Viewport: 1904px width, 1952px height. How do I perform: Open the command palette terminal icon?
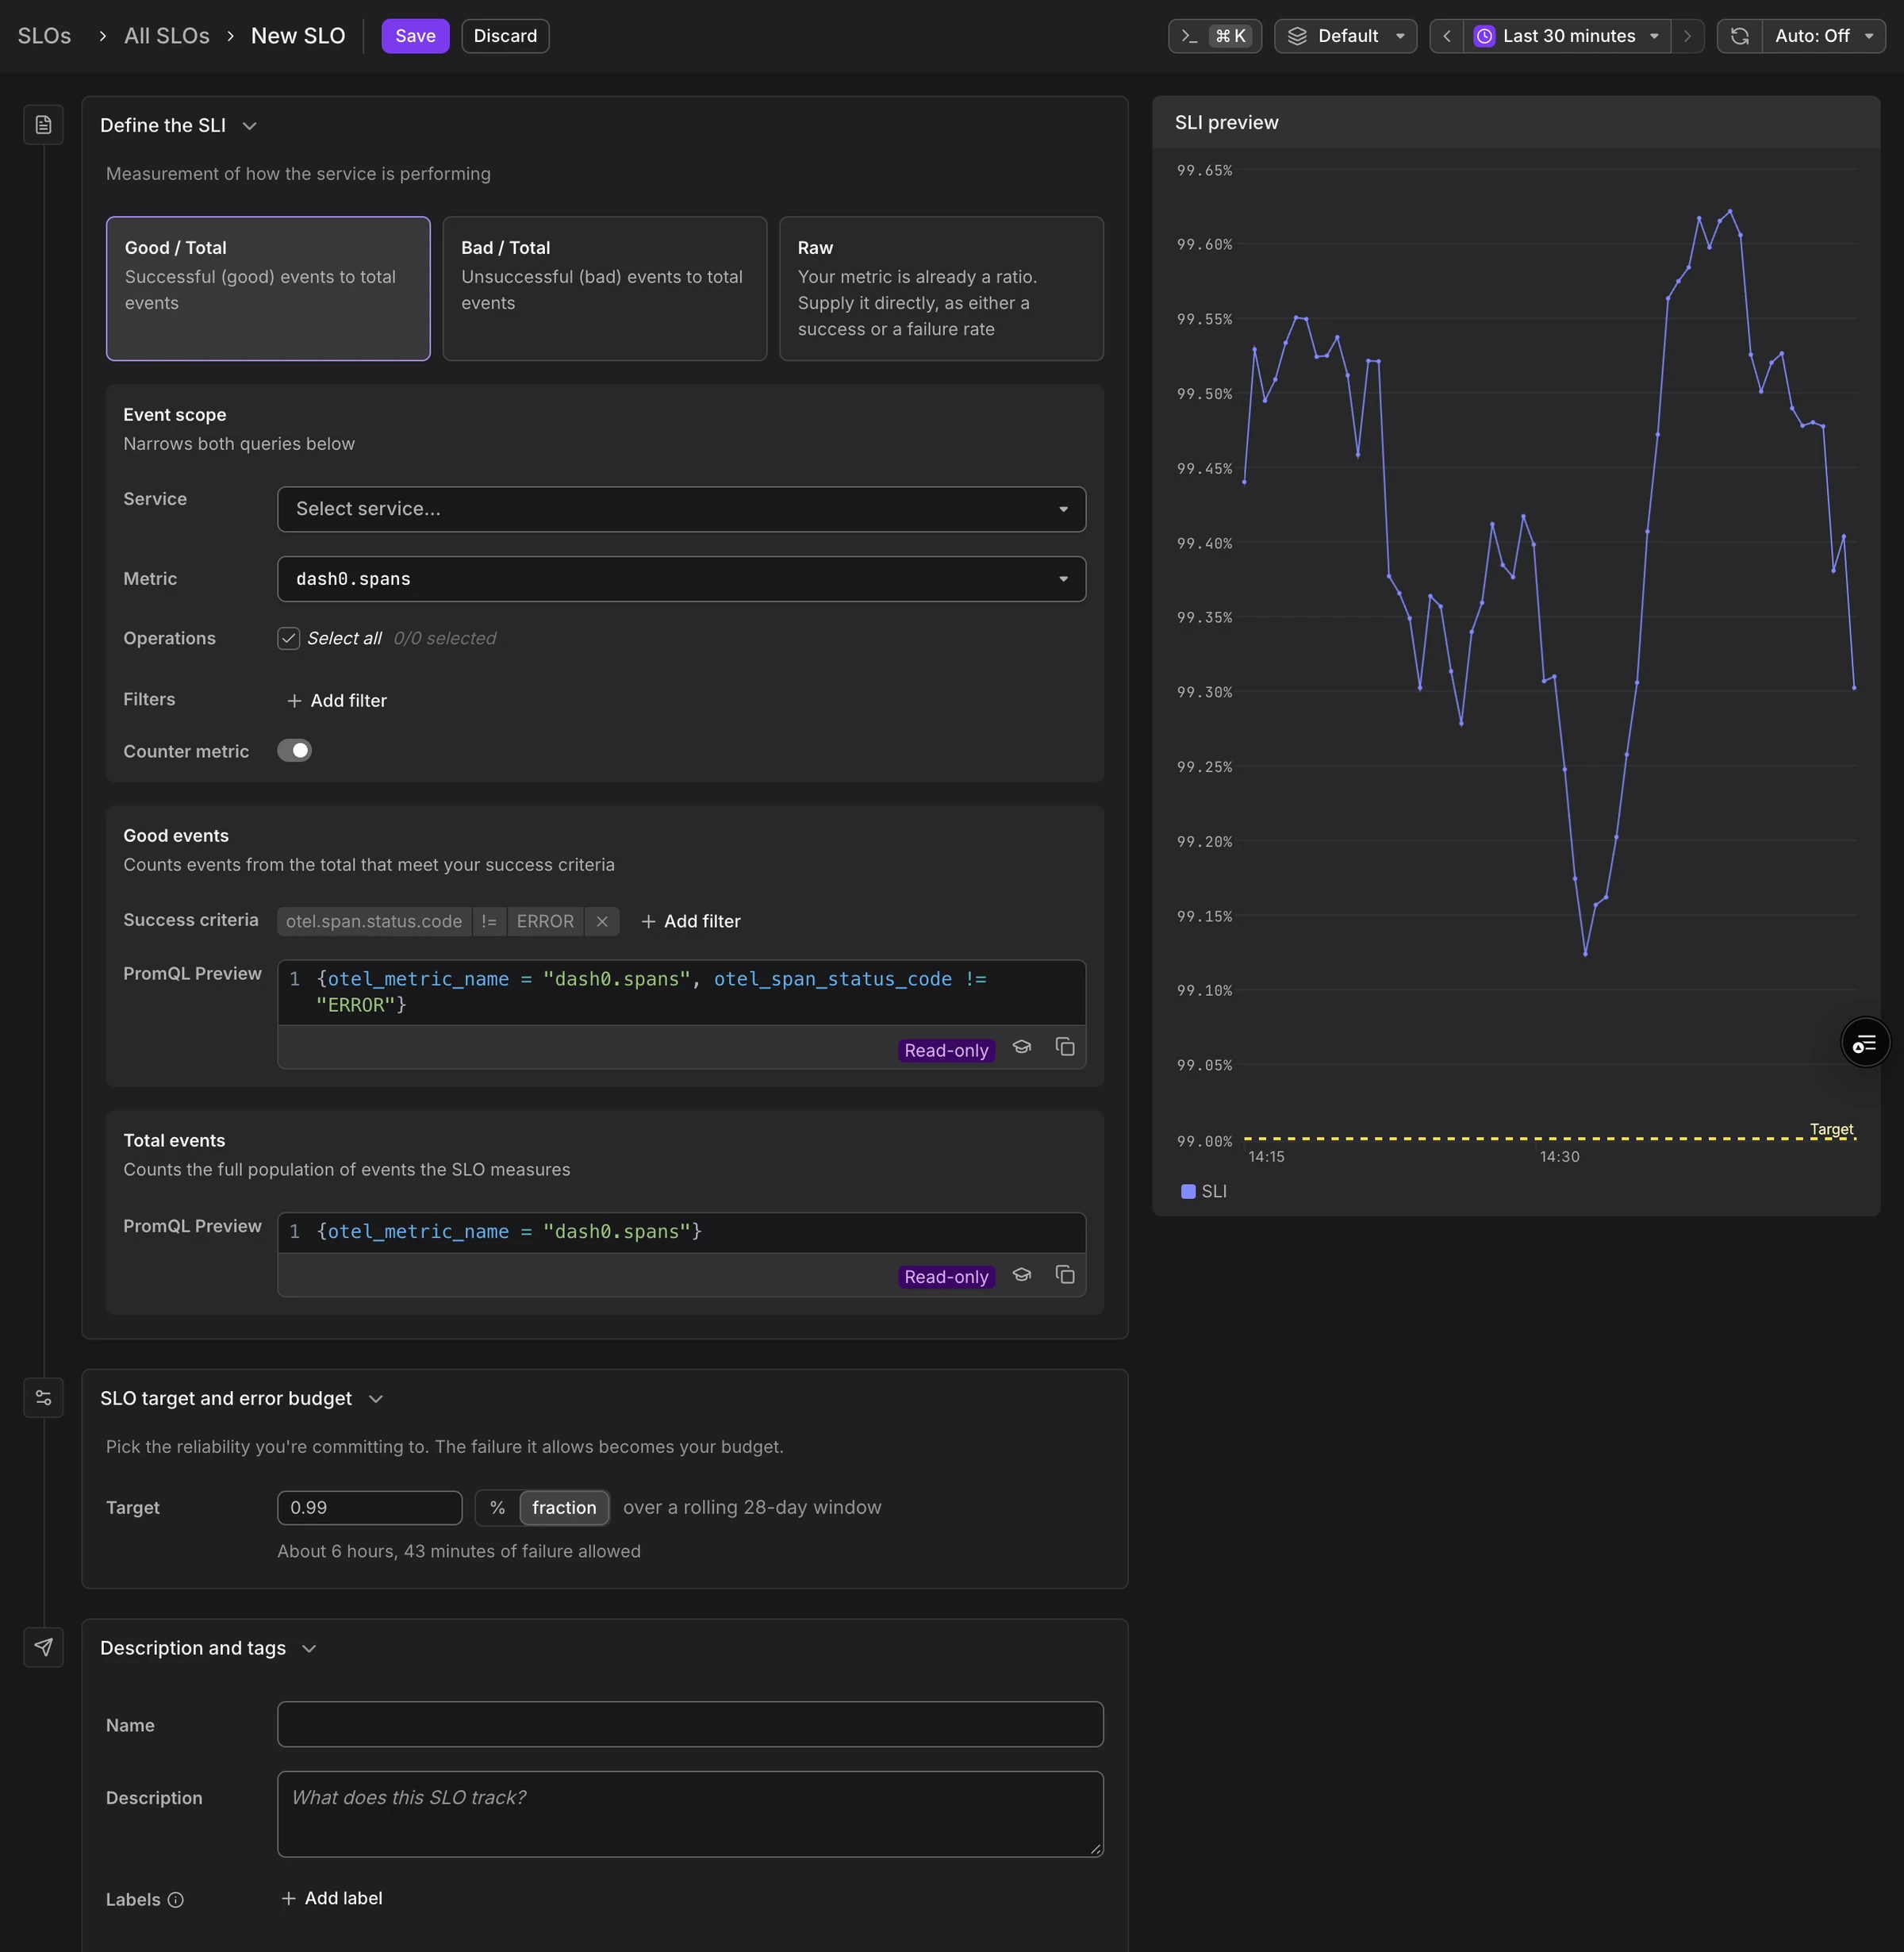coord(1189,36)
